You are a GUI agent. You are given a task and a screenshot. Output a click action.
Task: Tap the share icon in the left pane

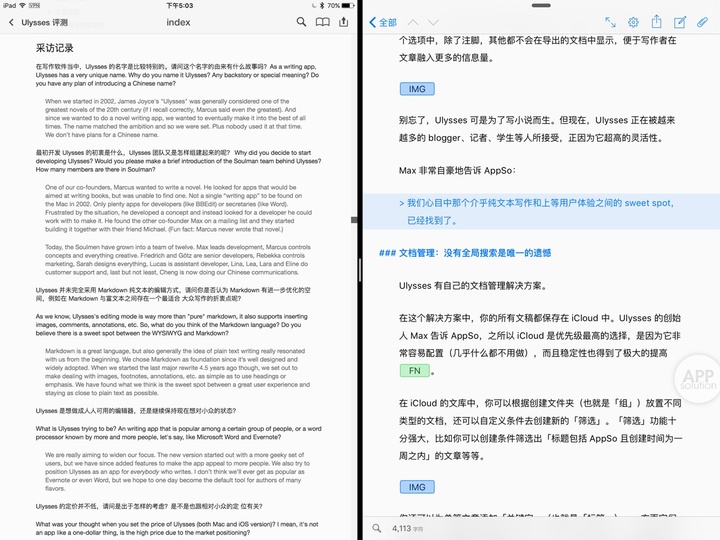tap(345, 21)
